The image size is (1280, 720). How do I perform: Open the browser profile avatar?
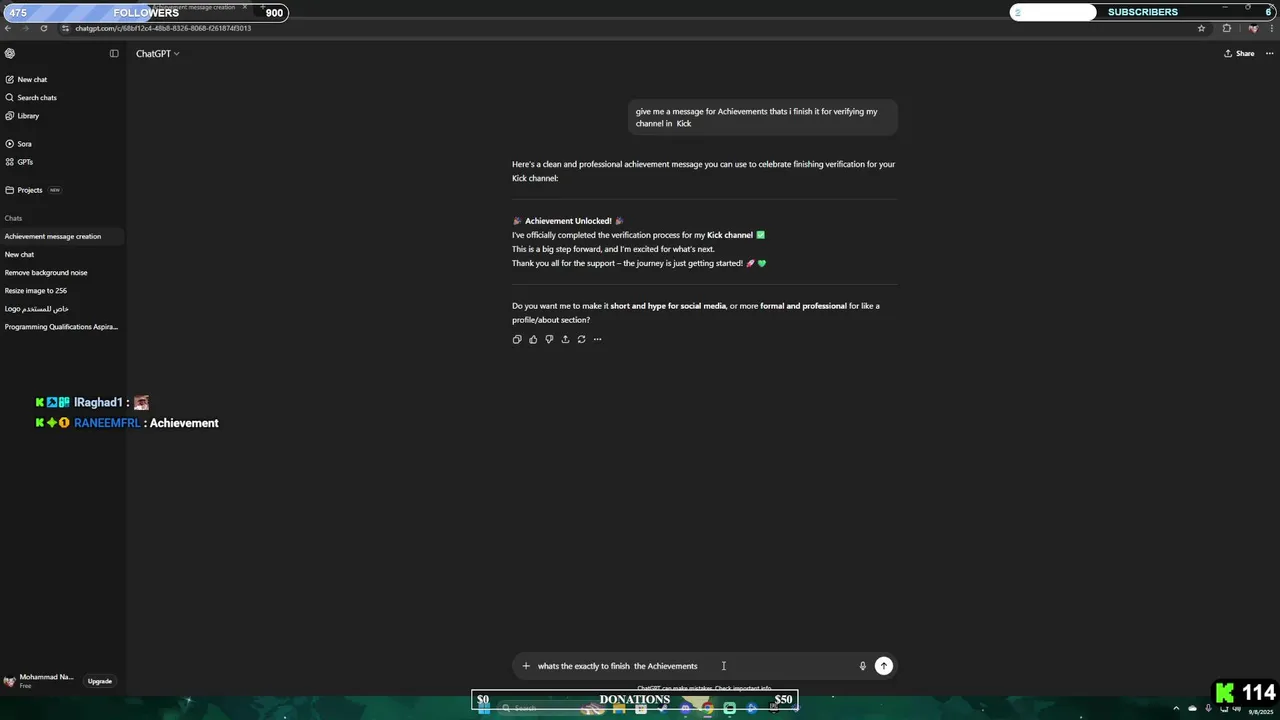[x=1253, y=28]
